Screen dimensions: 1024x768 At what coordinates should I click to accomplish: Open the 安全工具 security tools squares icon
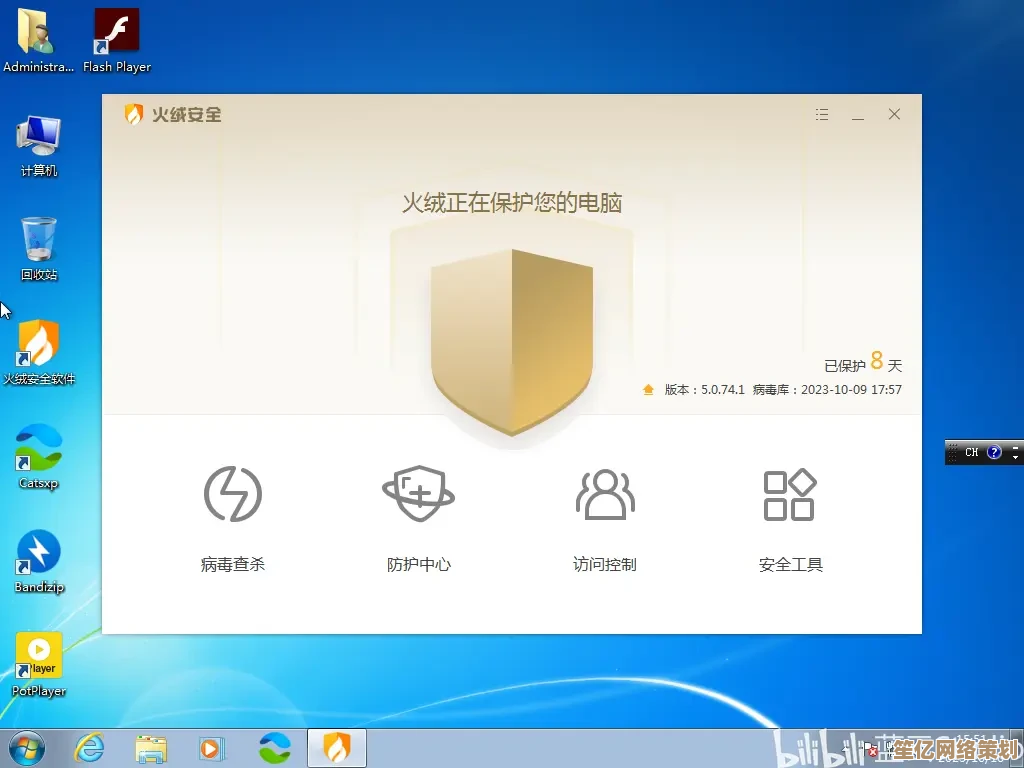pyautogui.click(x=790, y=494)
